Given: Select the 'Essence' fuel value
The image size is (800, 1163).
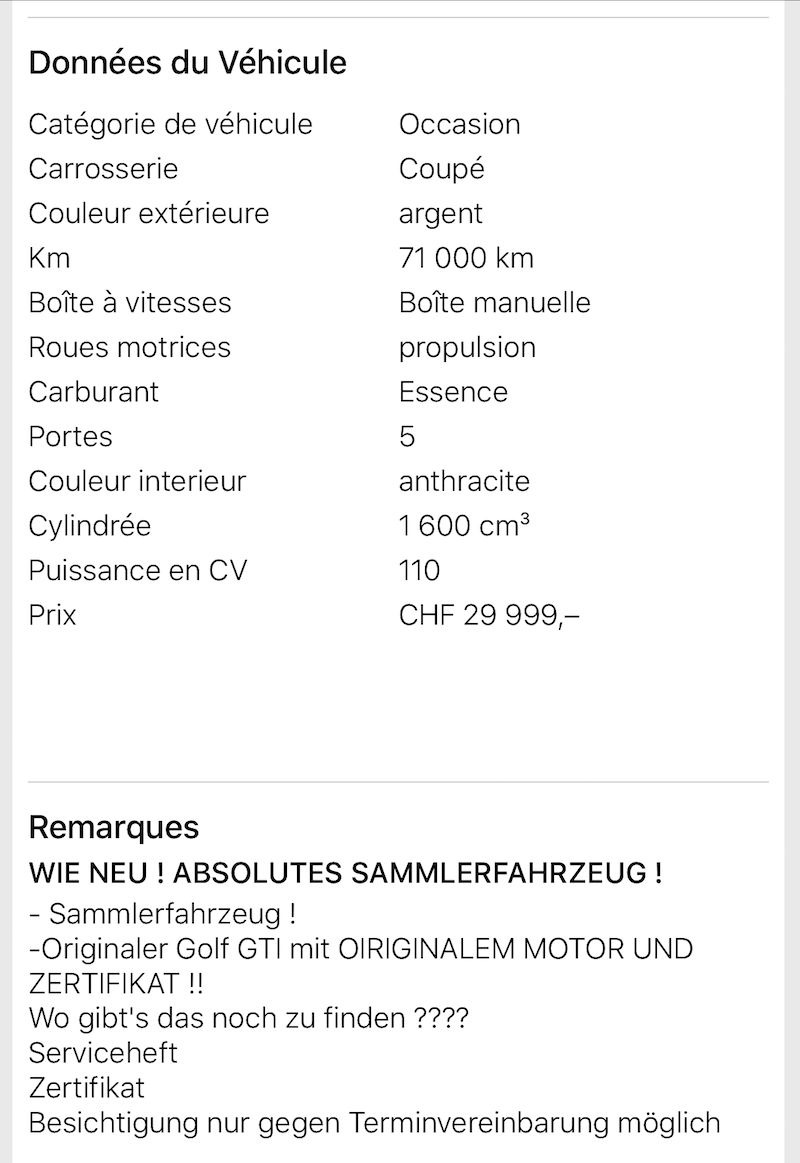Looking at the screenshot, I should pyautogui.click(x=453, y=392).
